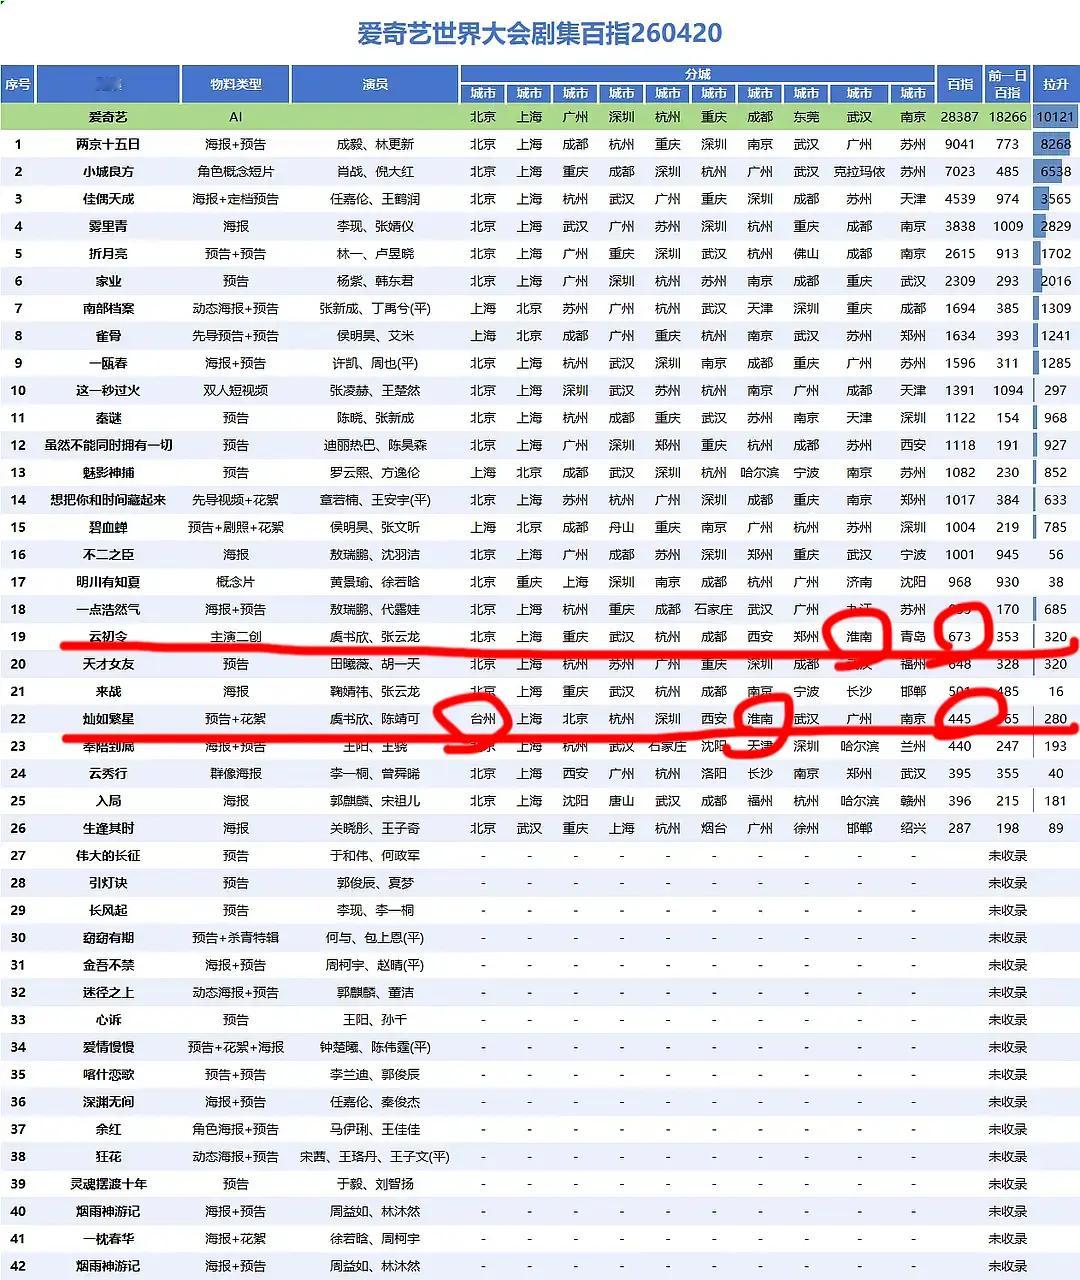Click material type 预告+剧照+花絮
Screen dimensions: 1080x1280
coord(236,527)
